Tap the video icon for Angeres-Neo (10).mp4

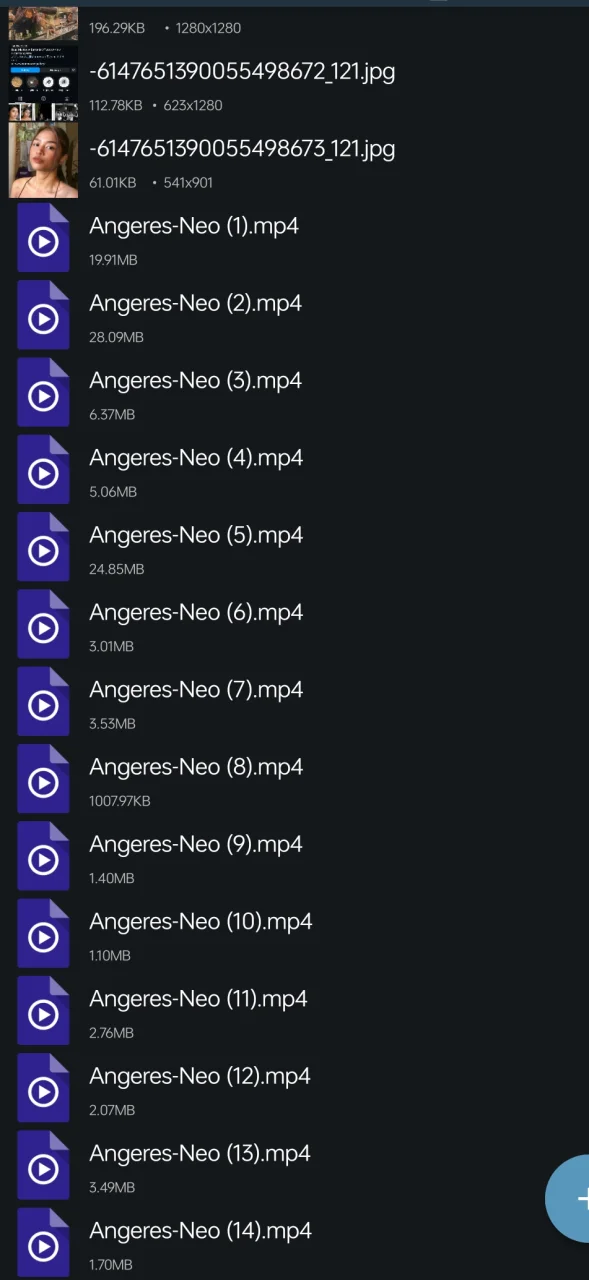pos(43,934)
